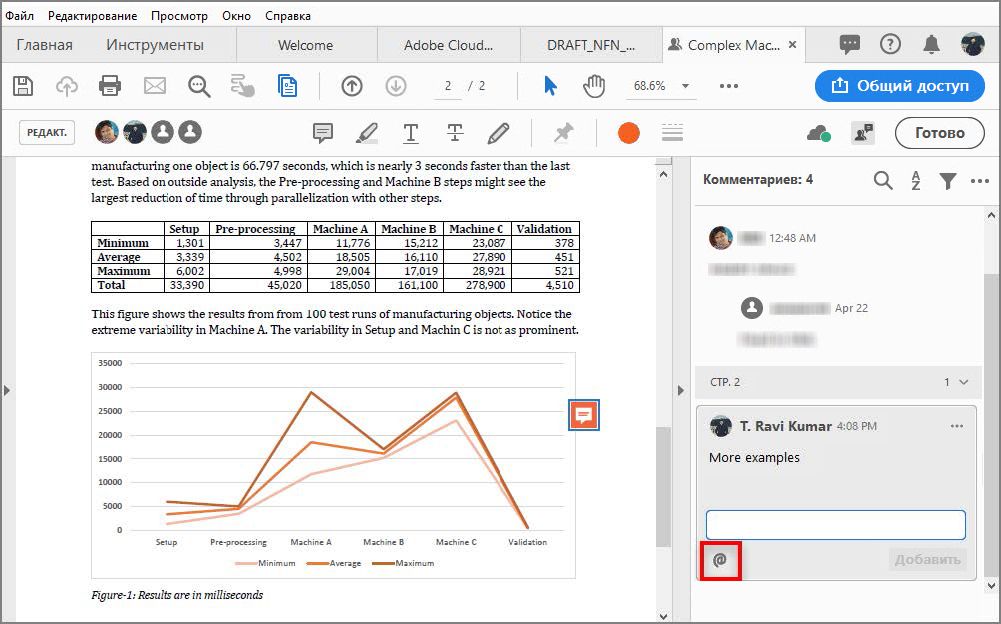Open zoom level dropdown arrow
Screen dimensions: 1001x624
685,86
